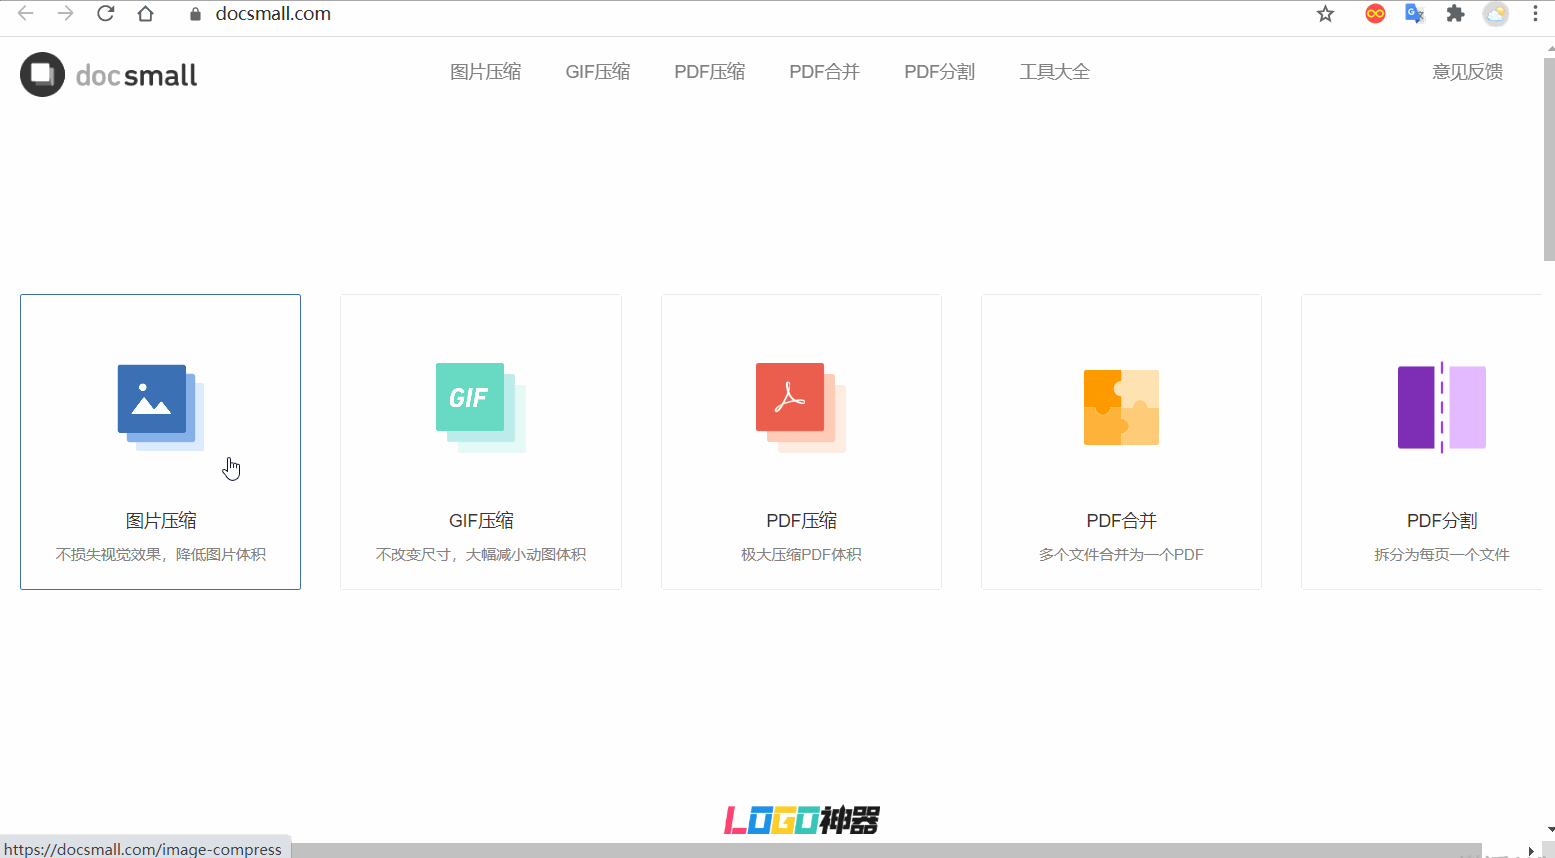The image size is (1555, 858).
Task: Click the LOGO神器 banner at bottom
Action: [x=801, y=820]
